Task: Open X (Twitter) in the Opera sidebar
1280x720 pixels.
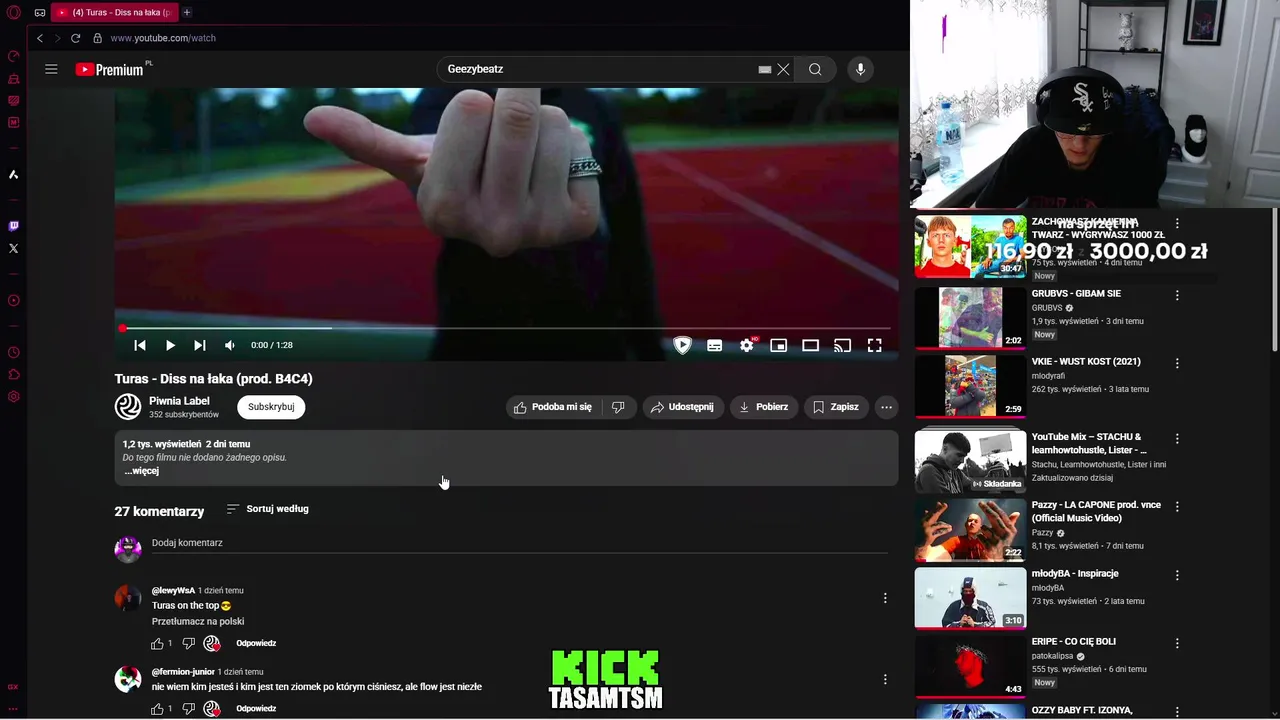Action: [13, 248]
